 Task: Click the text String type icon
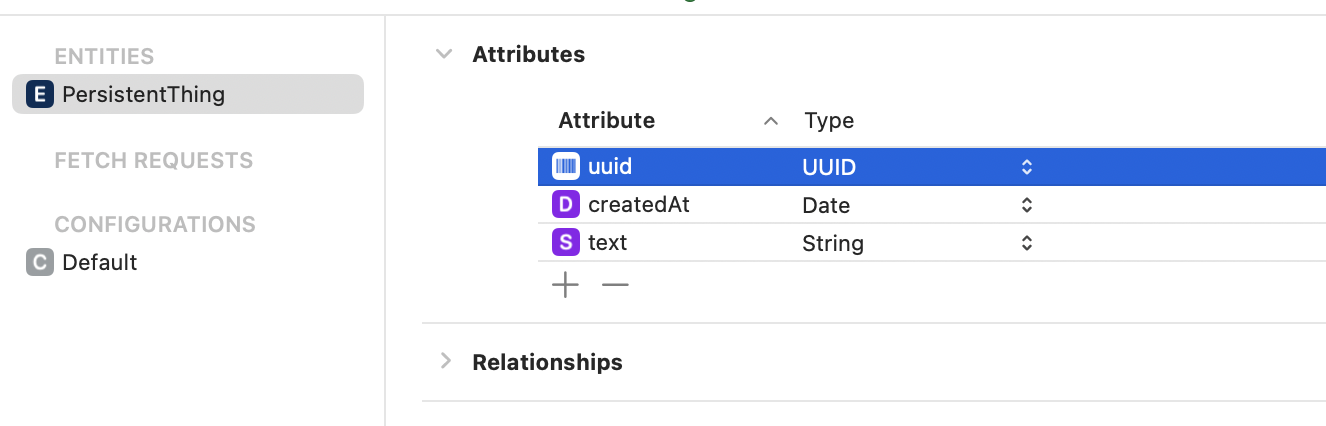pos(566,243)
